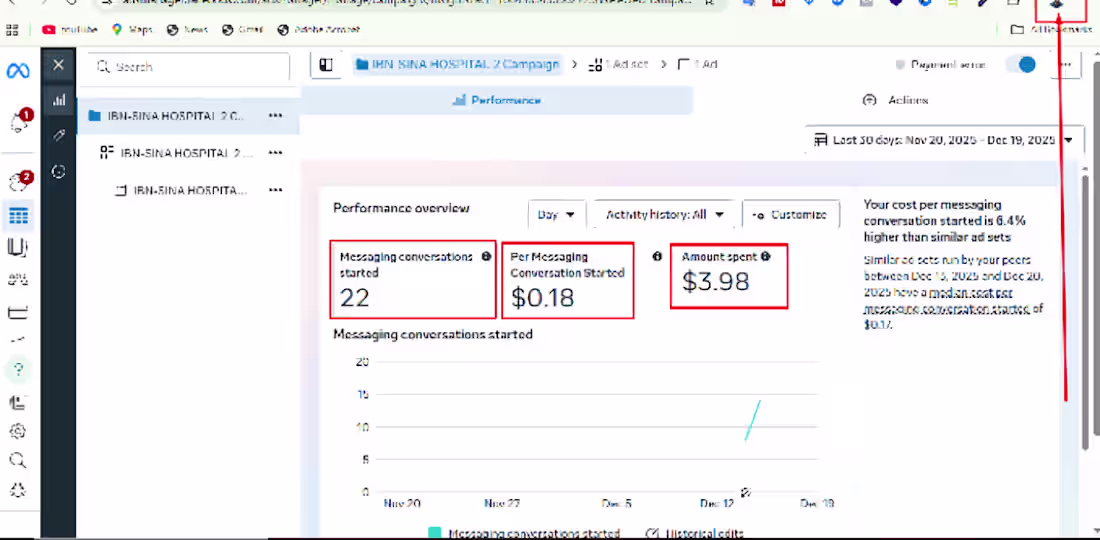The height and width of the screenshot is (540, 1100).
Task: Toggle Messaging conversations started legend series
Action: click(523, 534)
